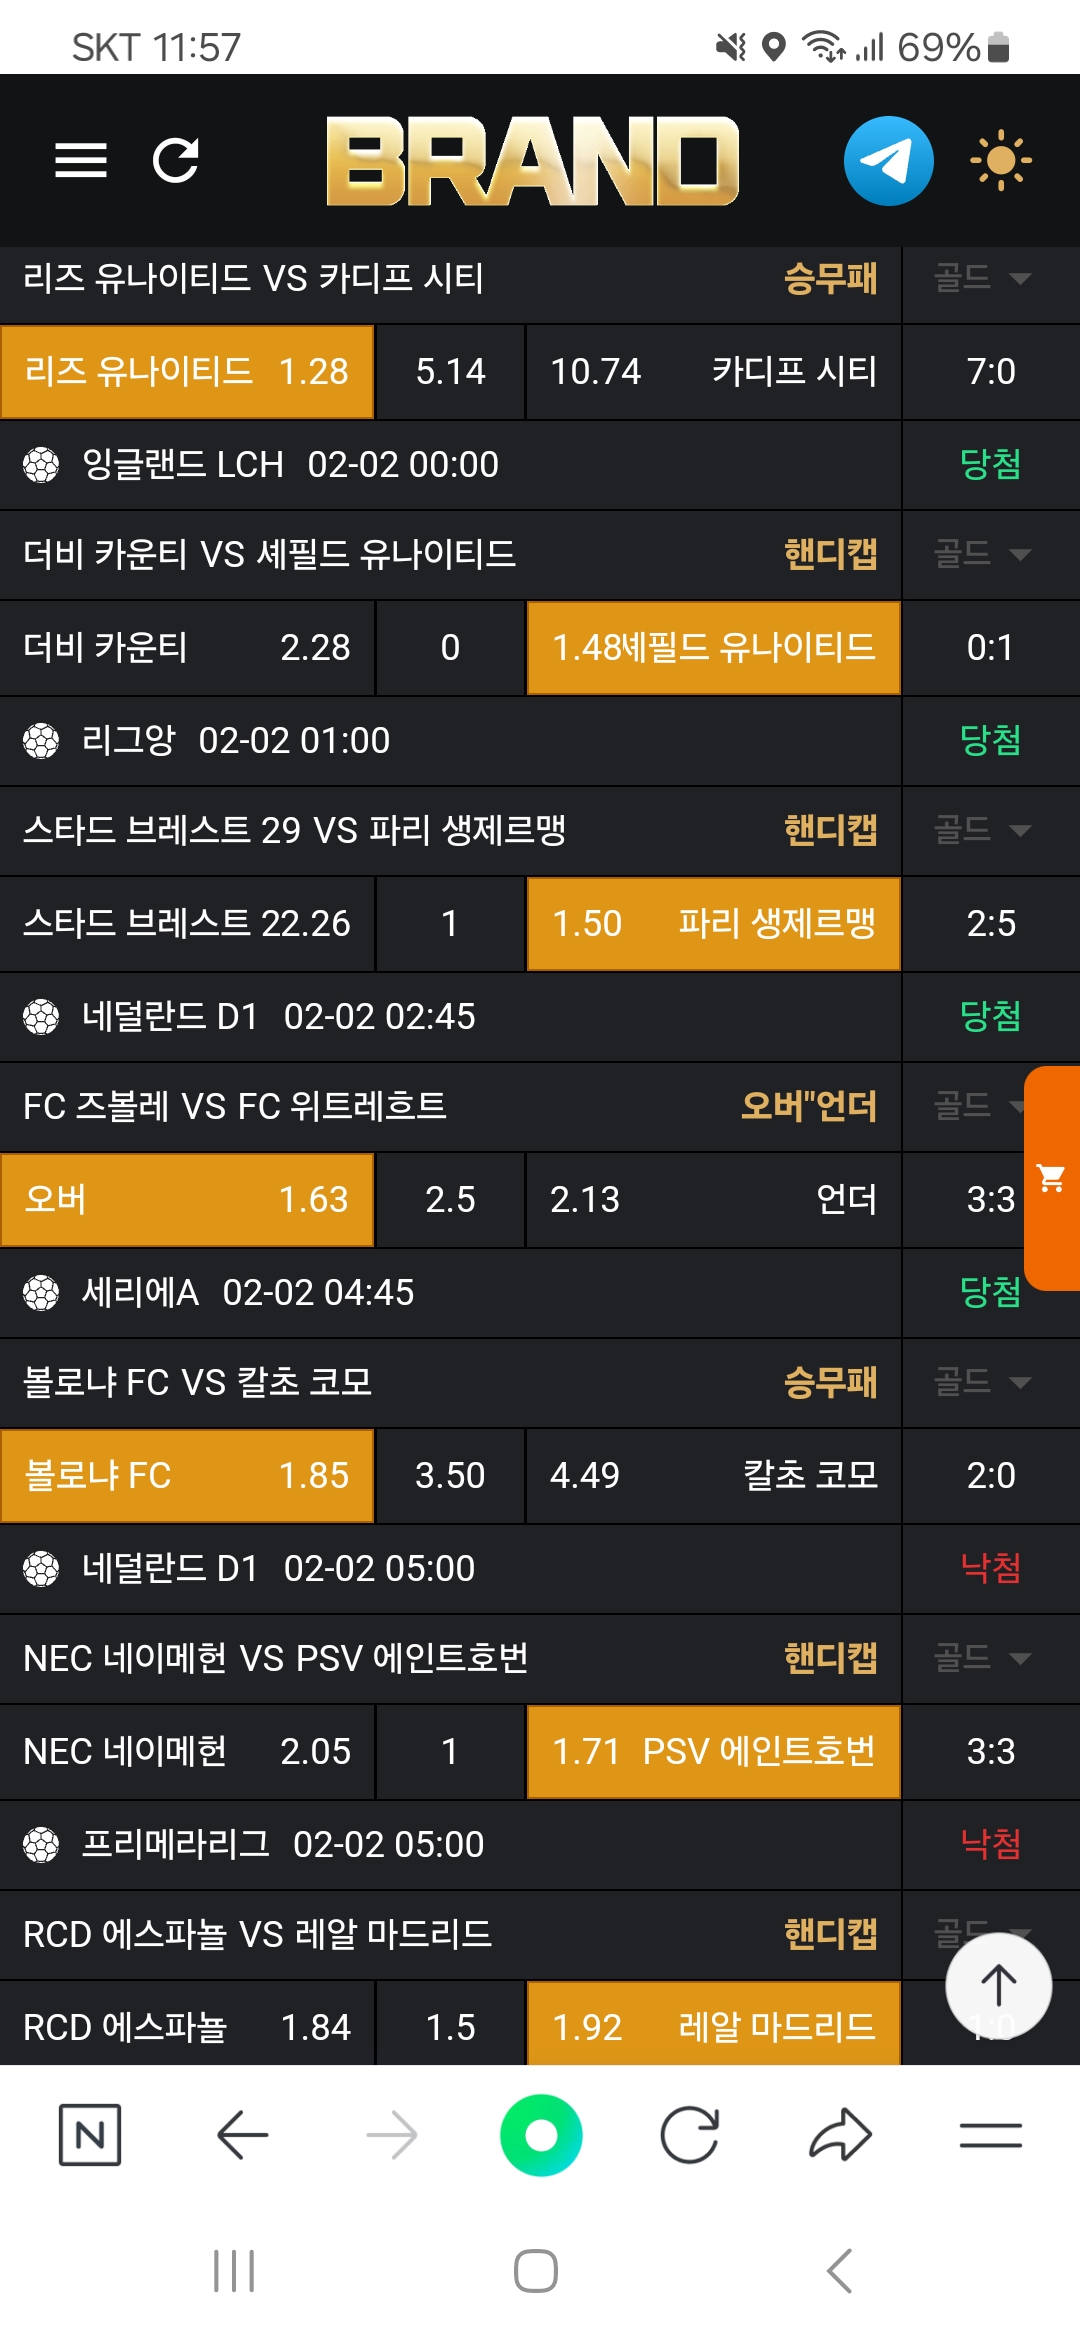Open Android recent apps button
This screenshot has height=2340, width=1080.
(x=234, y=2271)
